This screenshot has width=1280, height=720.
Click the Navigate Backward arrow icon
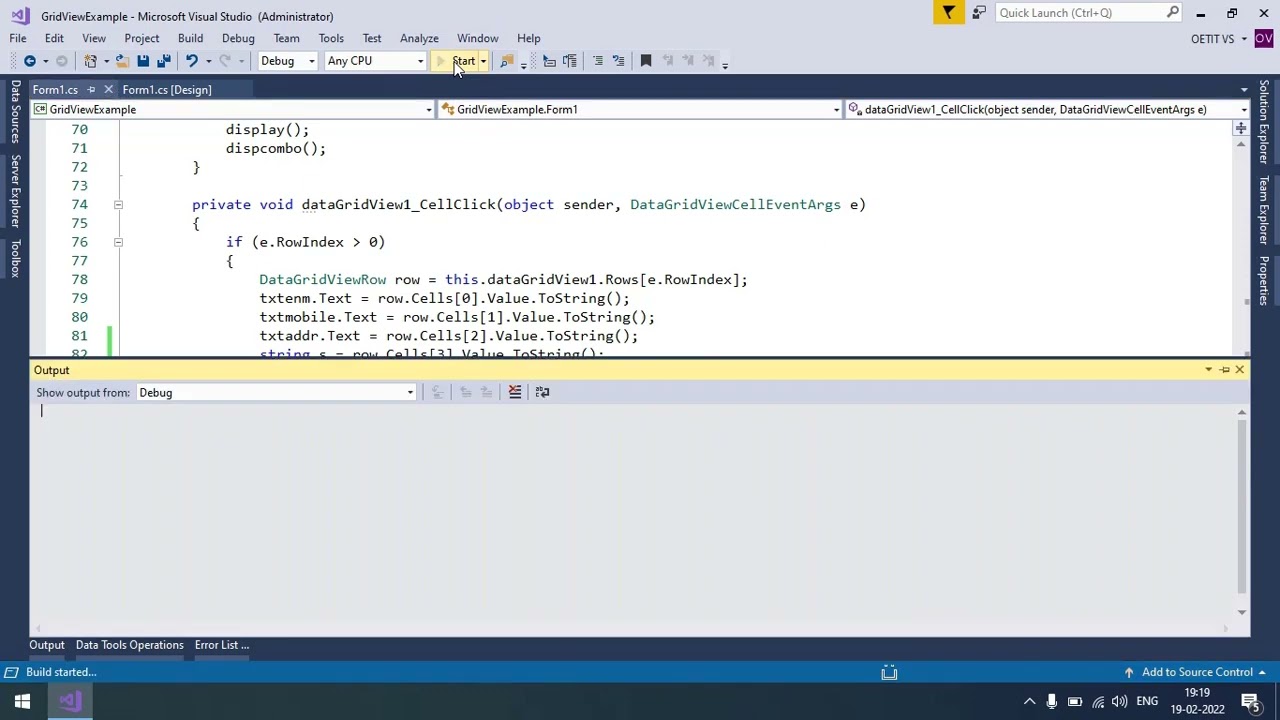30,61
